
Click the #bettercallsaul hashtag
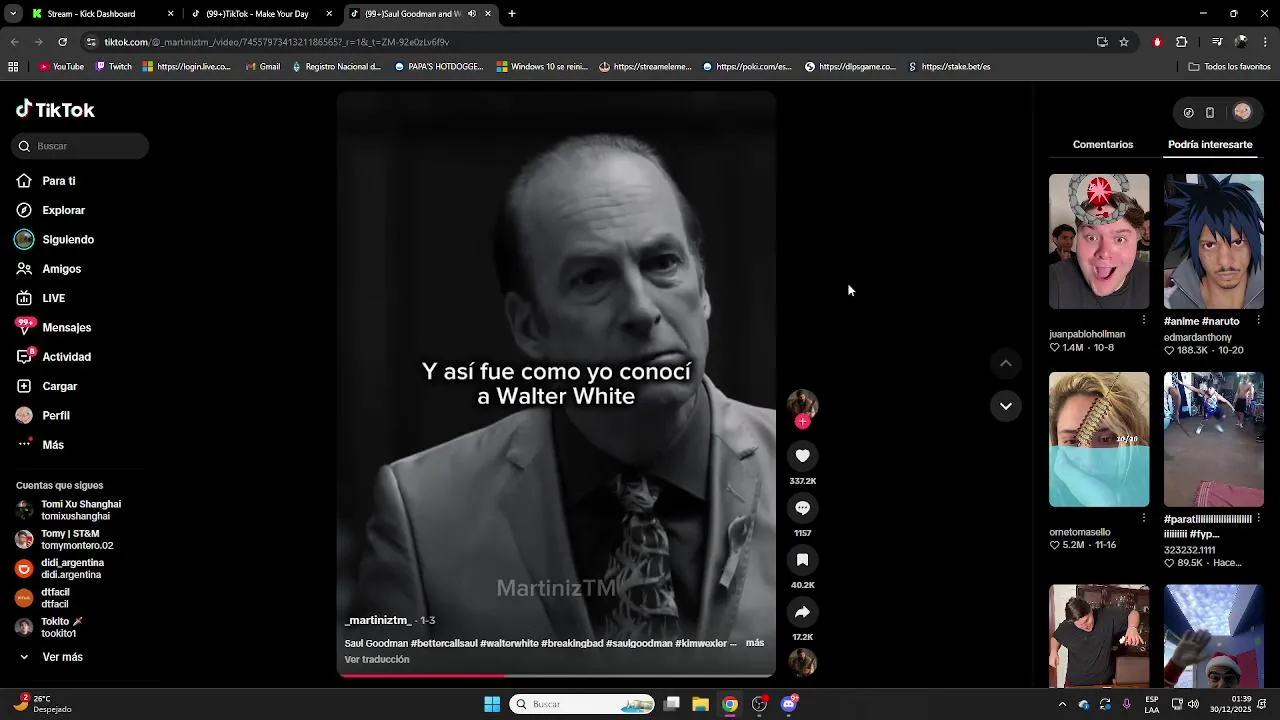pos(444,643)
